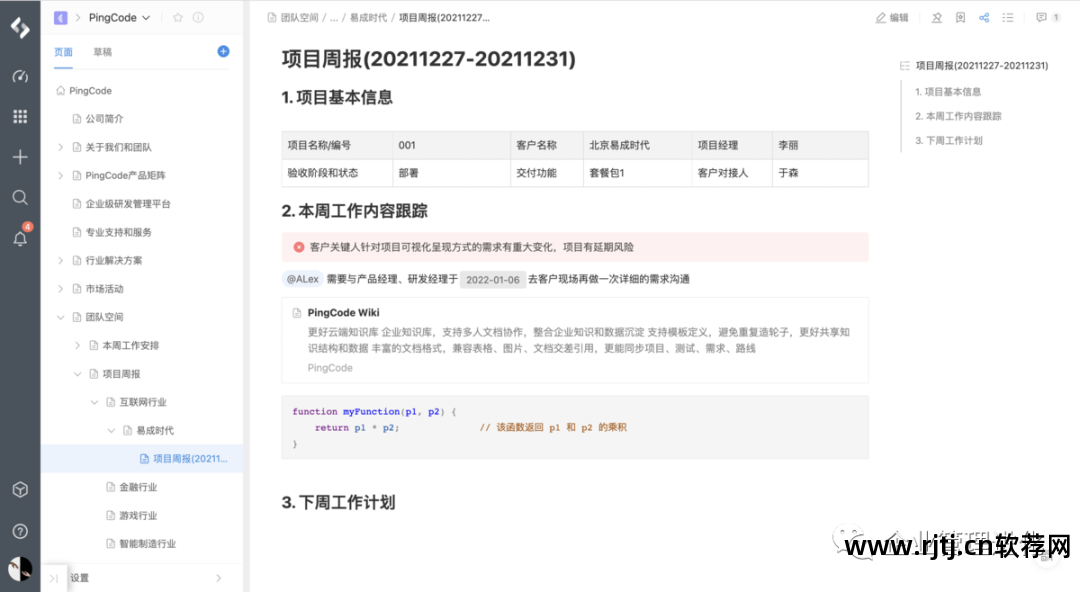The height and width of the screenshot is (592, 1080).
Task: Select the 项目周报(20211... tree item
Action: tap(142, 458)
